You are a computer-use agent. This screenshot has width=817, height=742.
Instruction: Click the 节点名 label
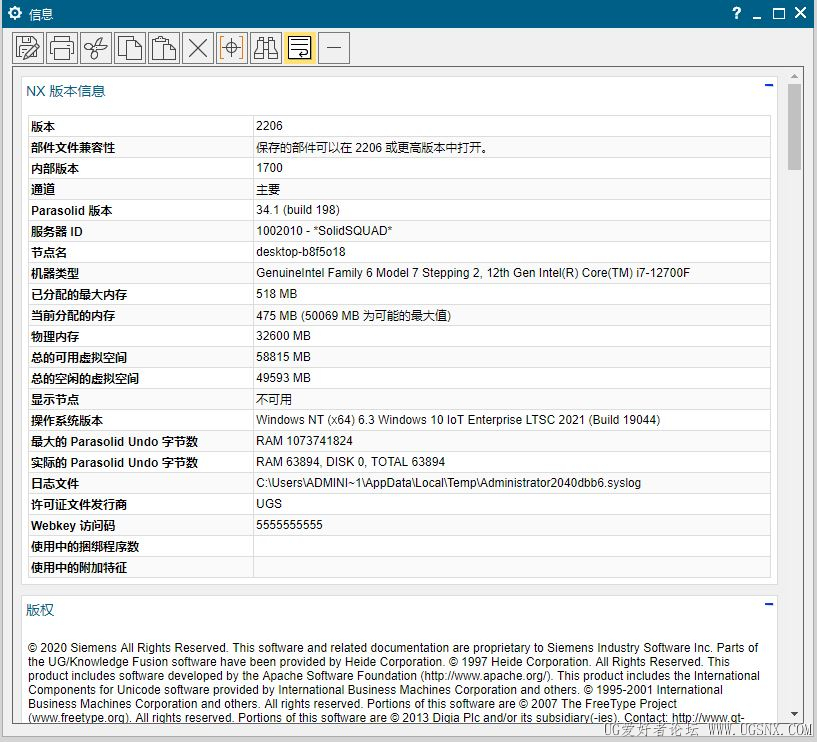tap(49, 253)
